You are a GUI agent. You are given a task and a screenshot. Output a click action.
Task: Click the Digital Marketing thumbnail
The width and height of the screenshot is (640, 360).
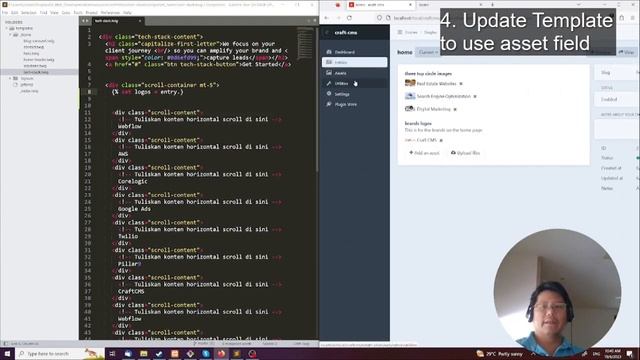click(x=410, y=109)
